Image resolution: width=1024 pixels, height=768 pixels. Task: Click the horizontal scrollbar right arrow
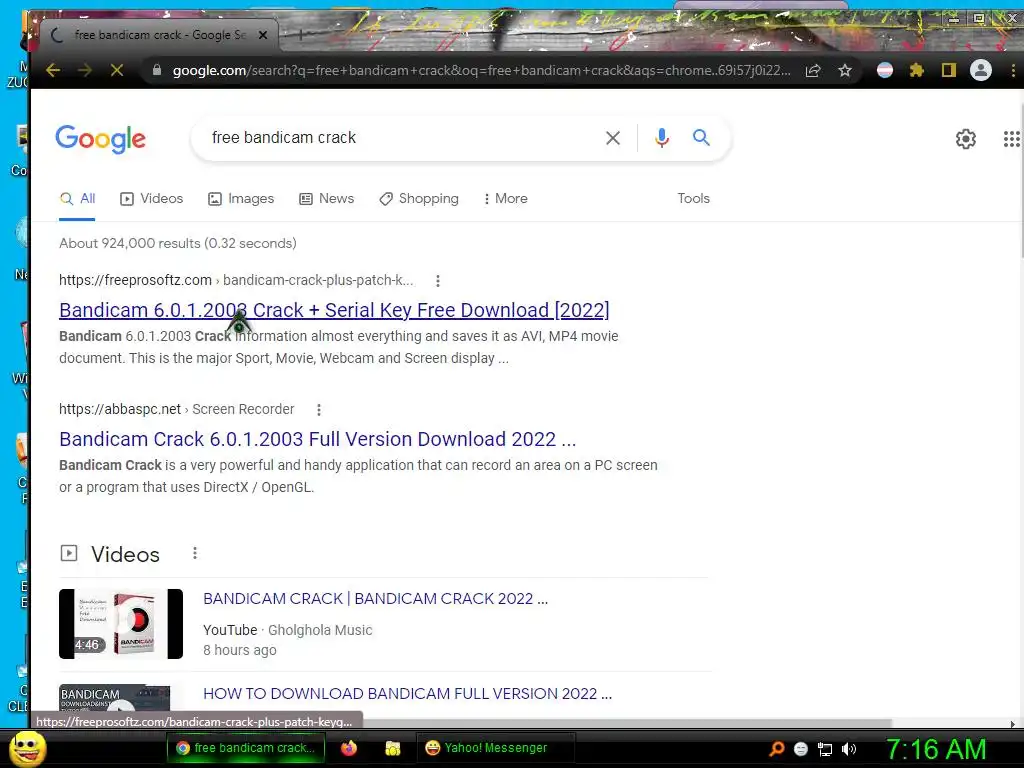(1012, 724)
